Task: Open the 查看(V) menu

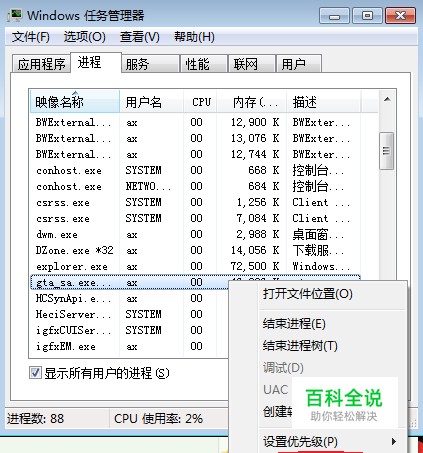Action: (140, 37)
